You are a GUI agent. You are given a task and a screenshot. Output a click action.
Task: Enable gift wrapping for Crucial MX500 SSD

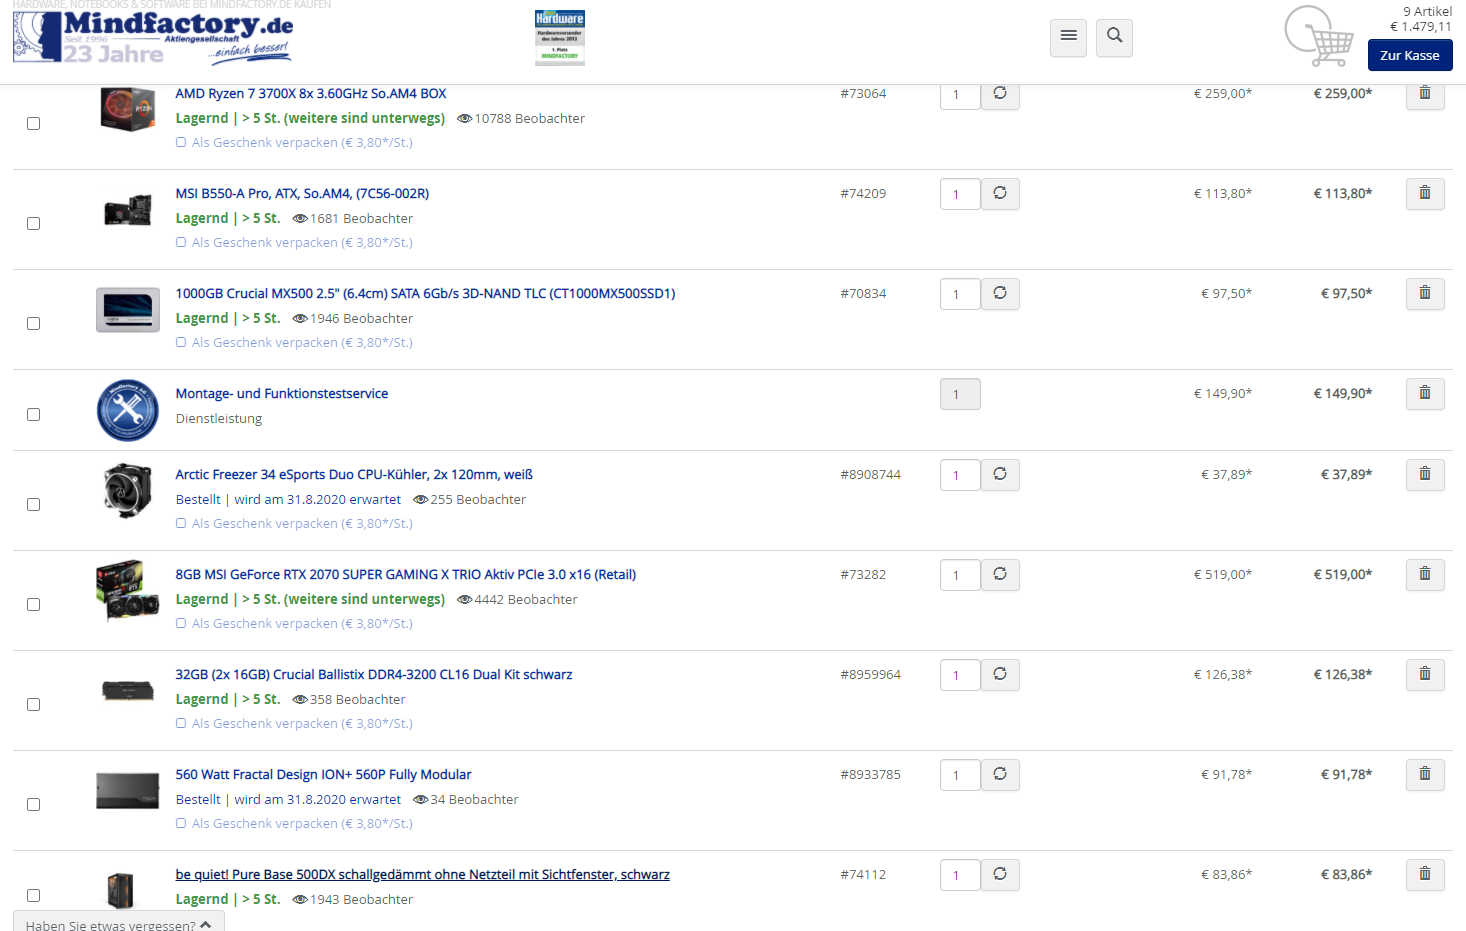[181, 342]
